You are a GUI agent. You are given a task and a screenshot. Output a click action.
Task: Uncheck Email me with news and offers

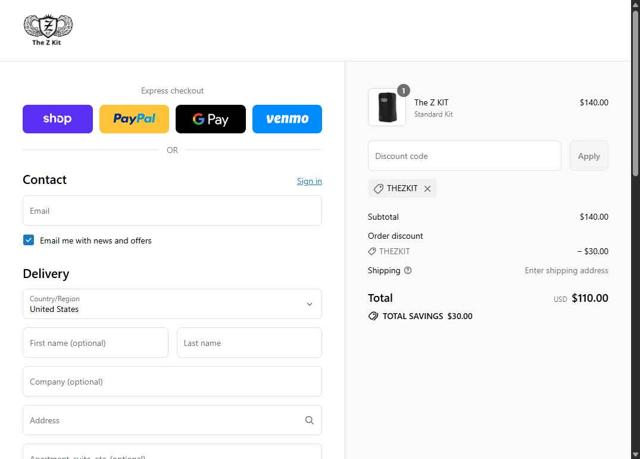point(29,240)
